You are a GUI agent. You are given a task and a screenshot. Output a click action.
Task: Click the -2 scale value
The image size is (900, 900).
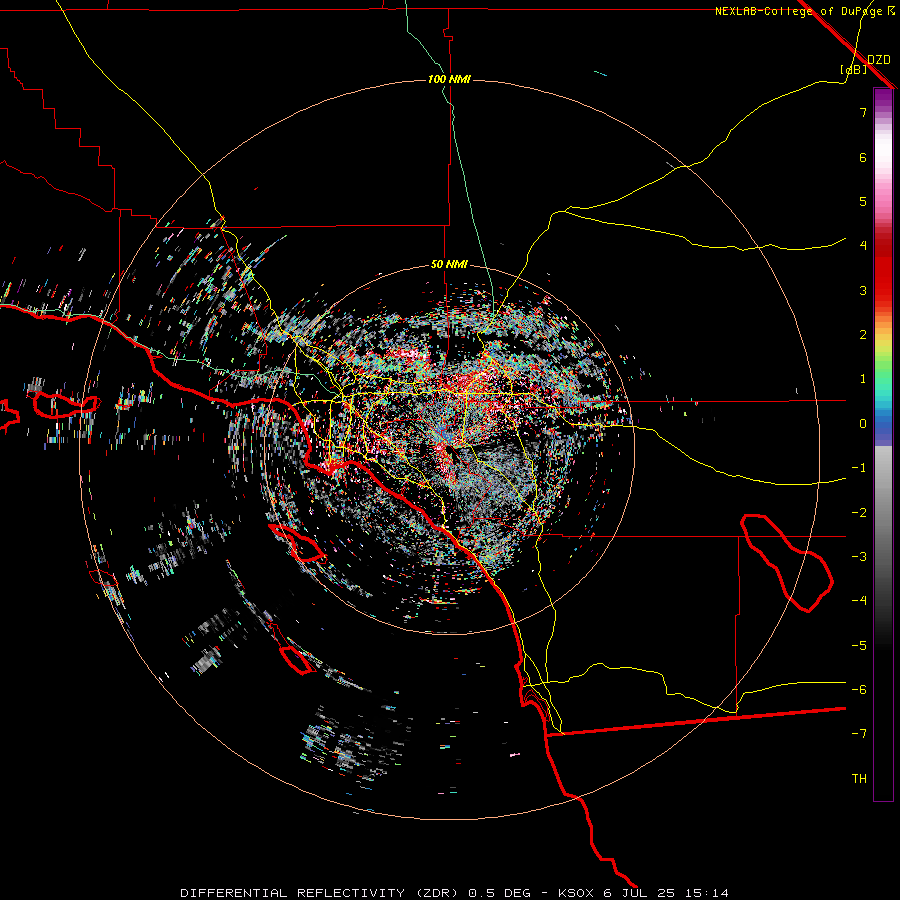pos(859,513)
